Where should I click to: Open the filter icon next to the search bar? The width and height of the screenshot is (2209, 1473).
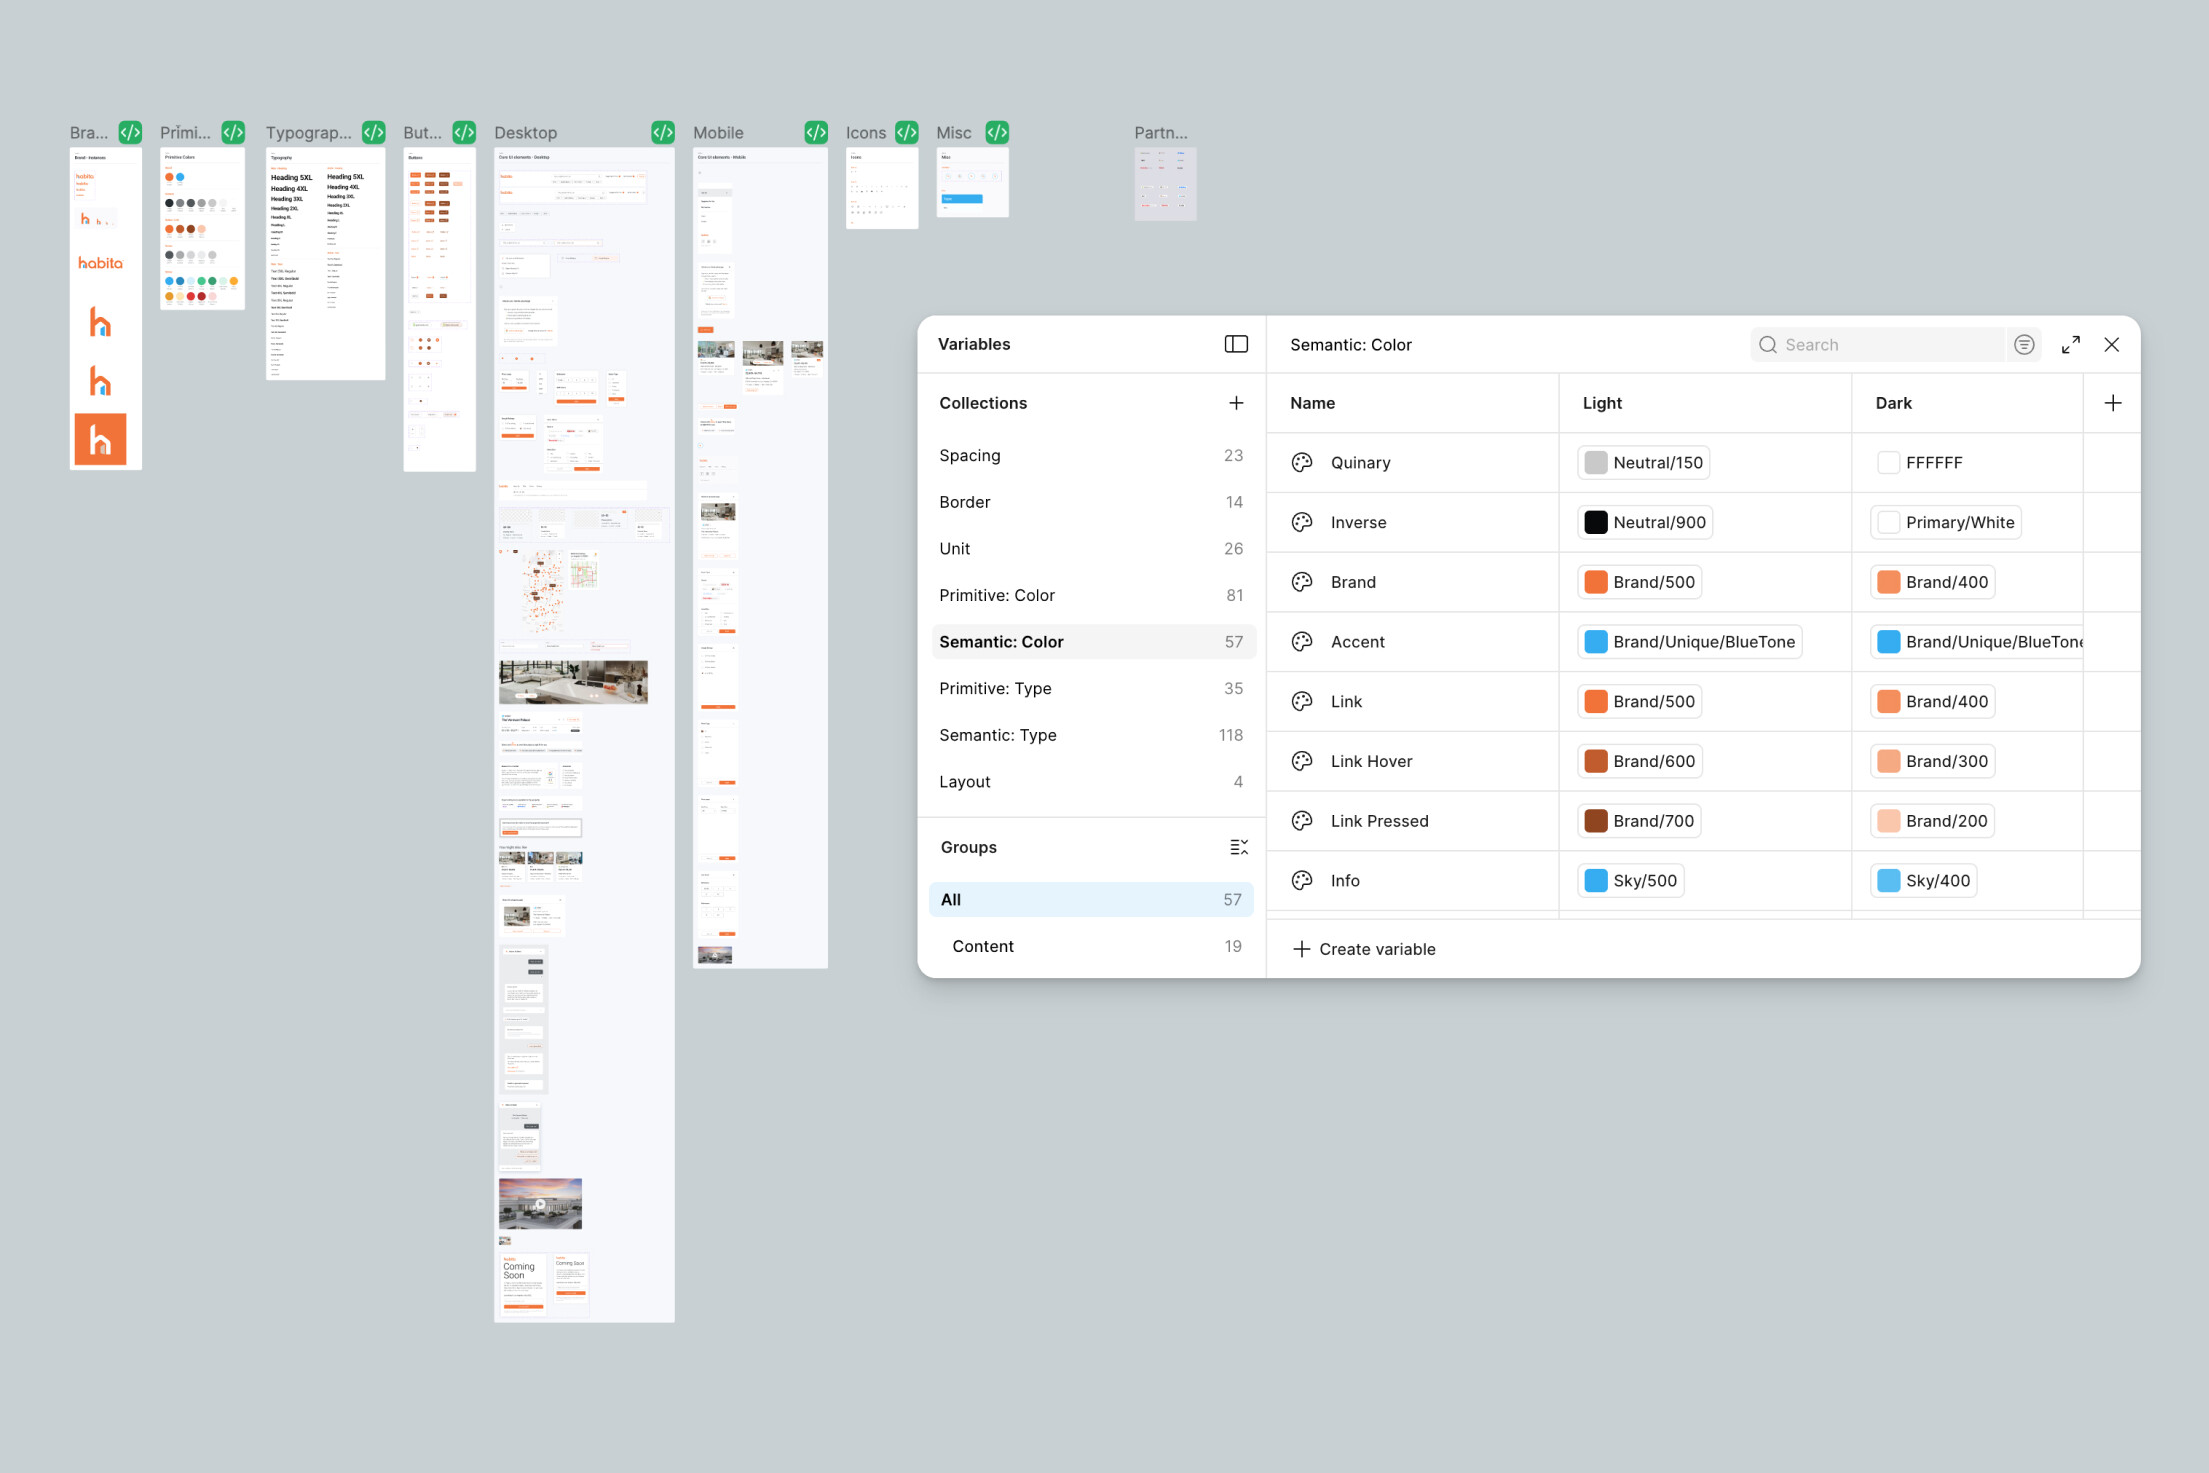[x=2024, y=344]
